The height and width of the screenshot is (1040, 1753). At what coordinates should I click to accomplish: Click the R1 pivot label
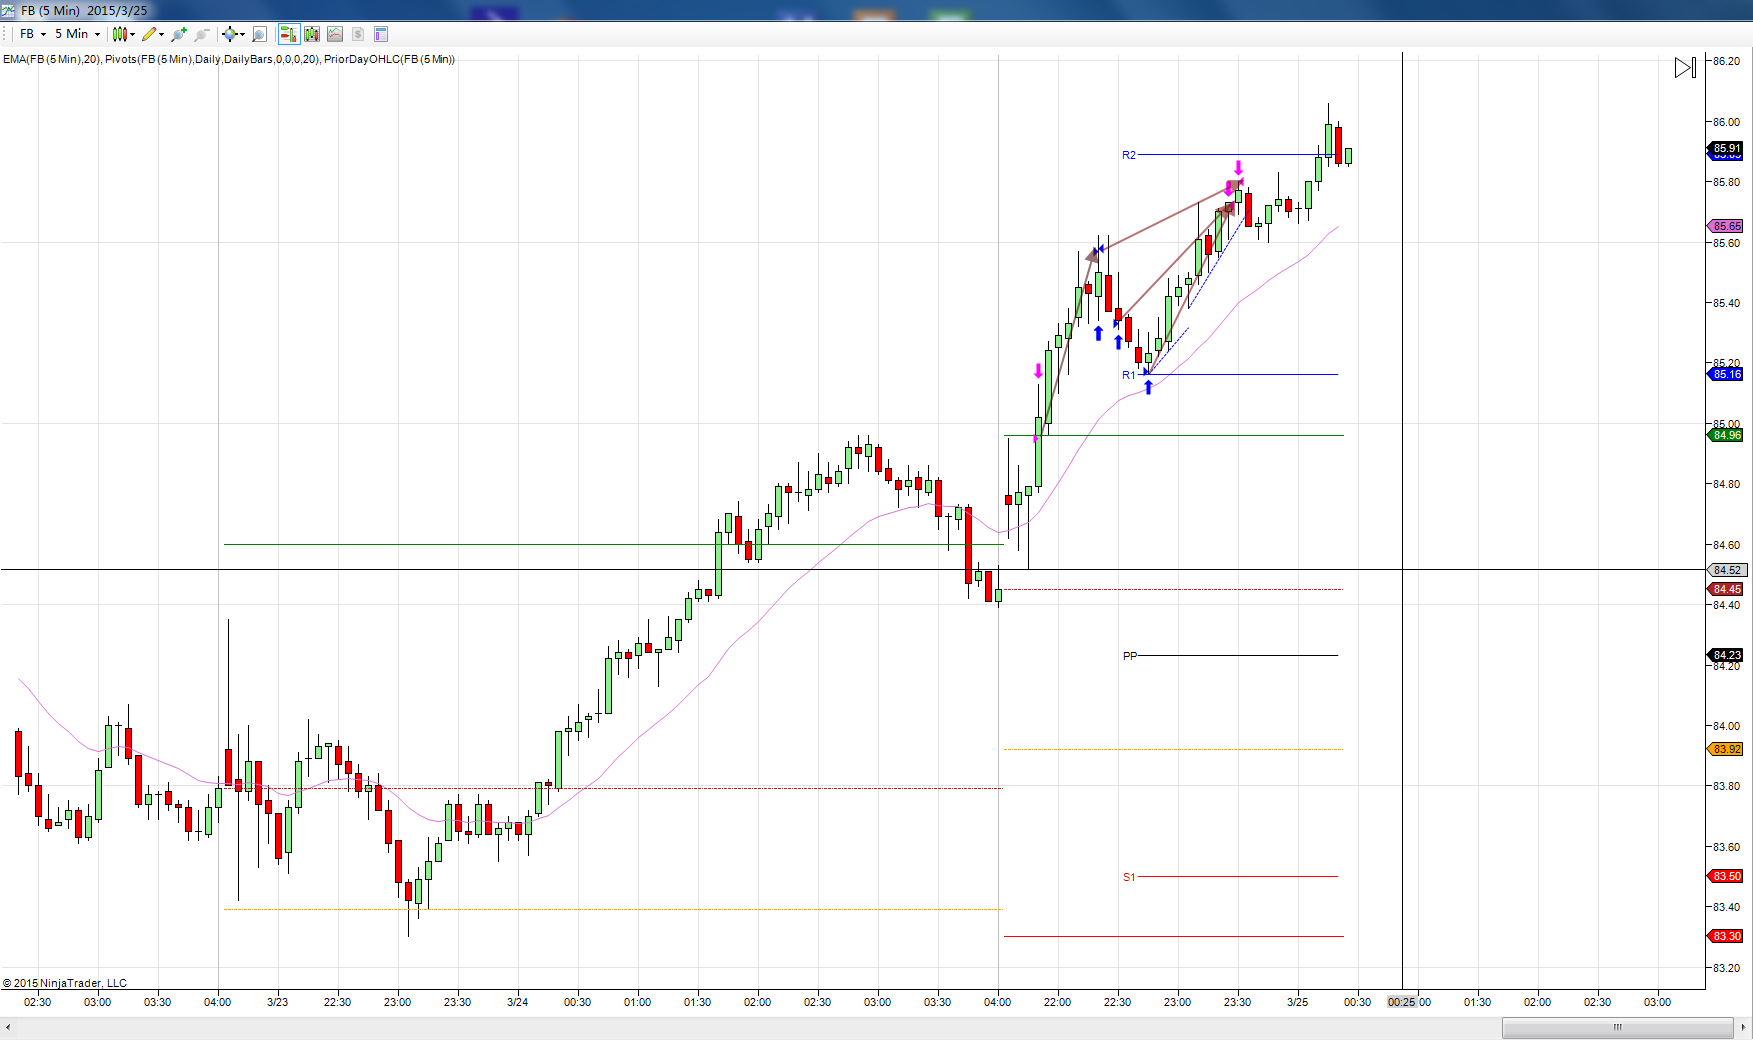click(x=1129, y=375)
